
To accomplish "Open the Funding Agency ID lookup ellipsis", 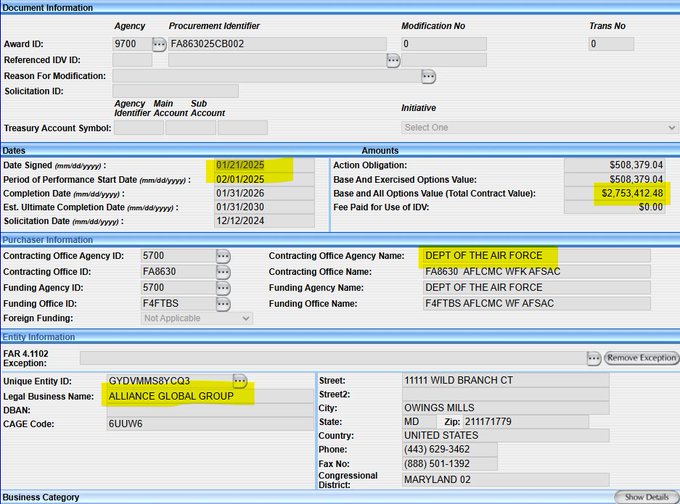I will 223,288.
